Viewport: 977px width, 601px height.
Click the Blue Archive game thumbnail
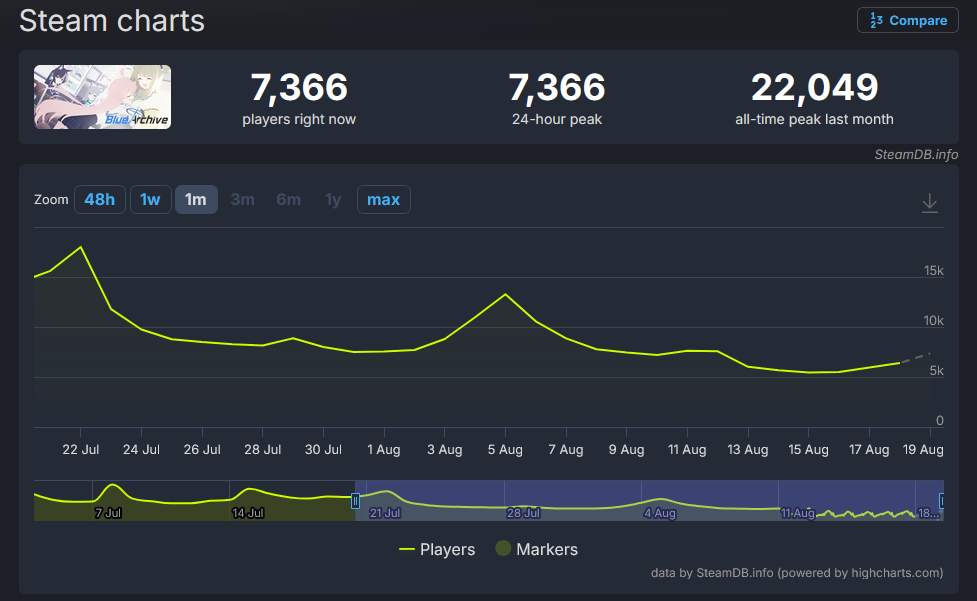pyautogui.click(x=102, y=97)
